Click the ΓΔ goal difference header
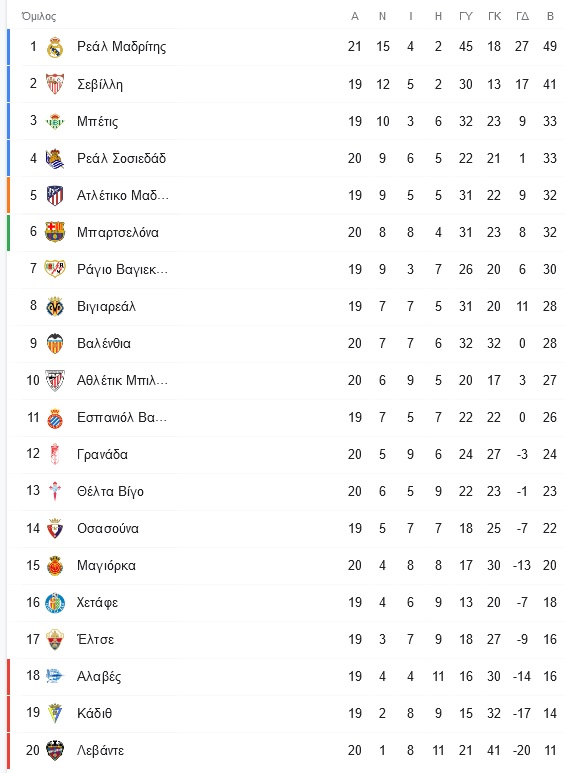Viewport: 569px width, 773px height. tap(522, 16)
